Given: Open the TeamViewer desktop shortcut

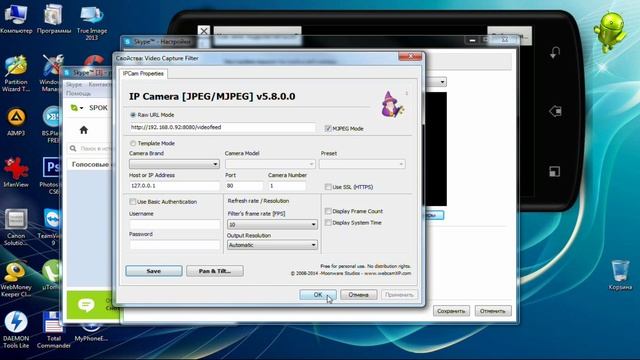Looking at the screenshot, I should 52,227.
